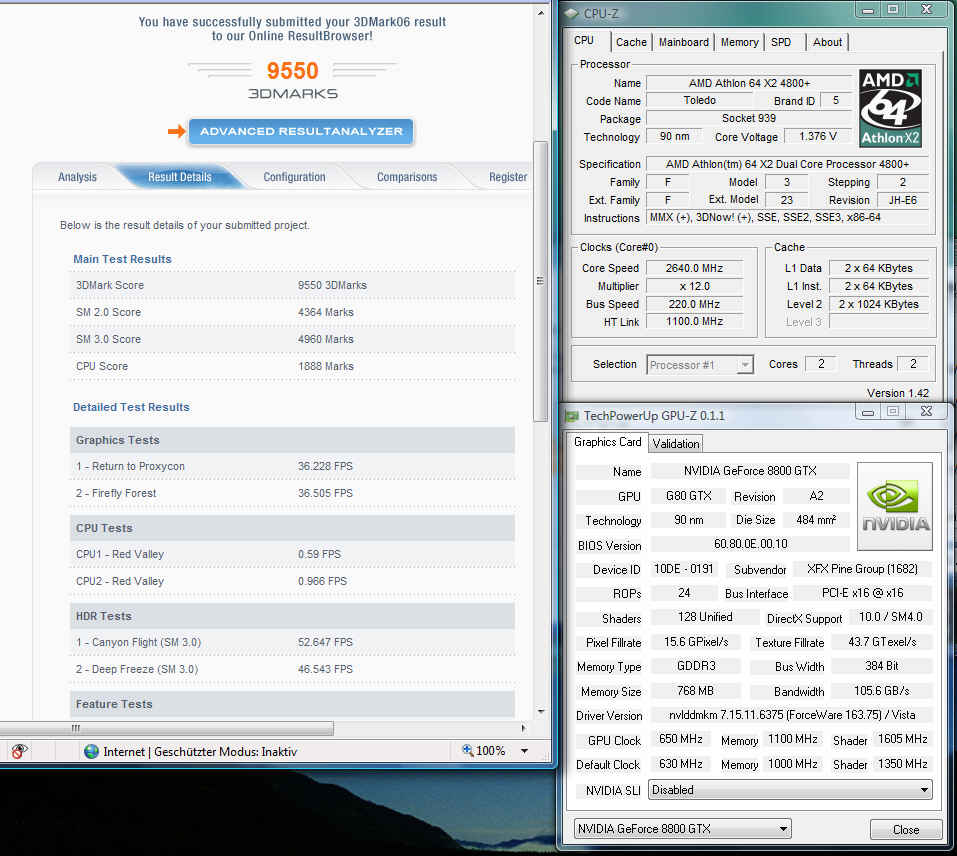Click the Canyon Flight (SM 3.0) row
Image resolution: width=957 pixels, height=856 pixels.
click(x=292, y=642)
